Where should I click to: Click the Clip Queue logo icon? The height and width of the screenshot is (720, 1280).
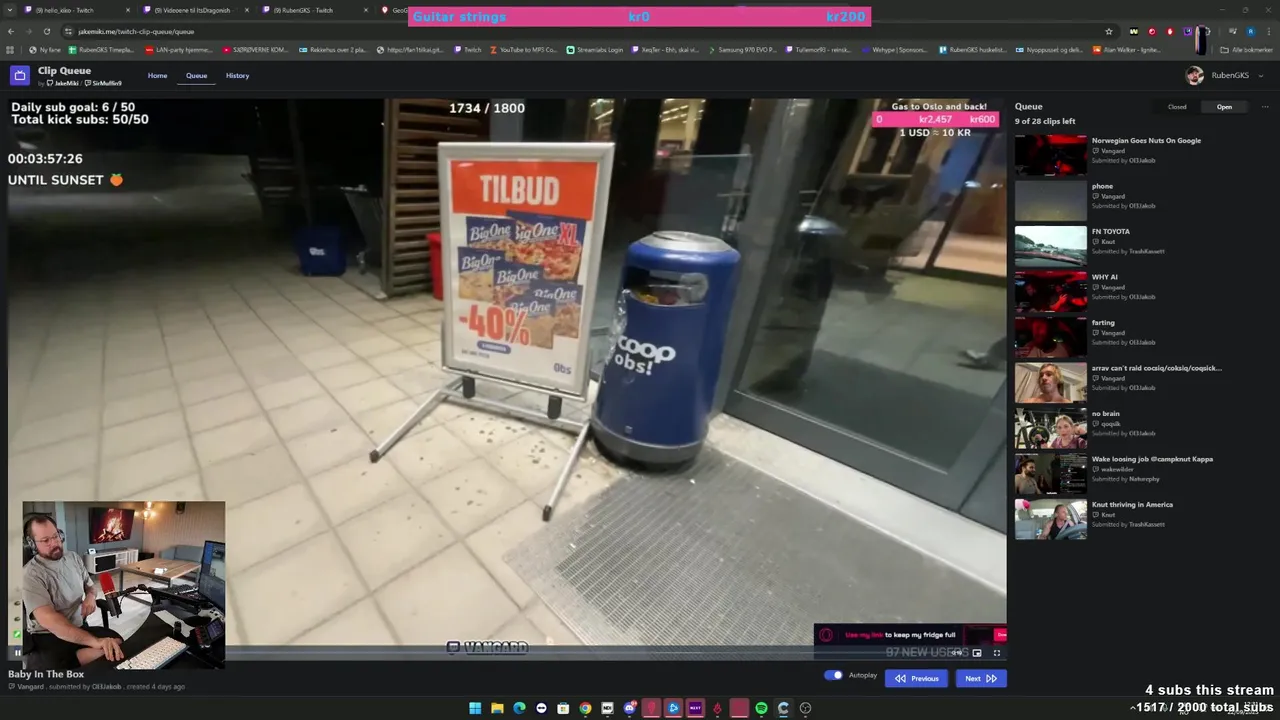[x=20, y=75]
